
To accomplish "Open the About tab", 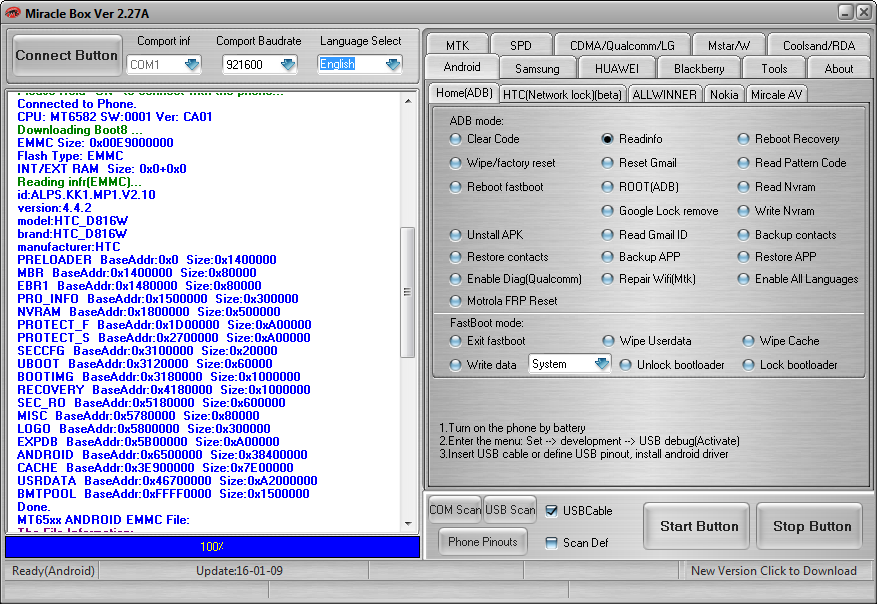I will click(x=839, y=69).
